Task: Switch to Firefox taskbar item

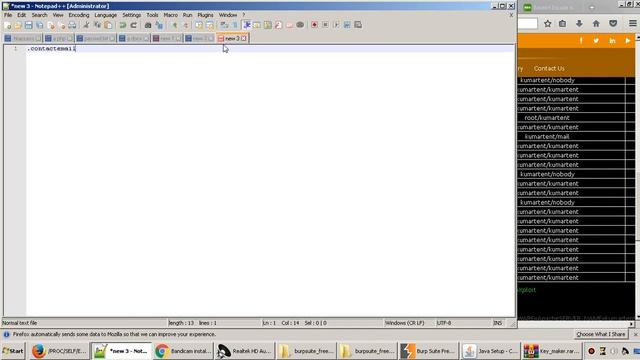Action: pyautogui.click(x=59, y=351)
